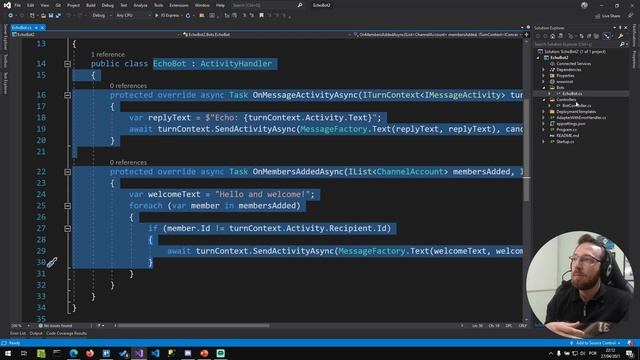Collapse the Bots folder
Screen dimensions: 640x360
tap(543, 87)
